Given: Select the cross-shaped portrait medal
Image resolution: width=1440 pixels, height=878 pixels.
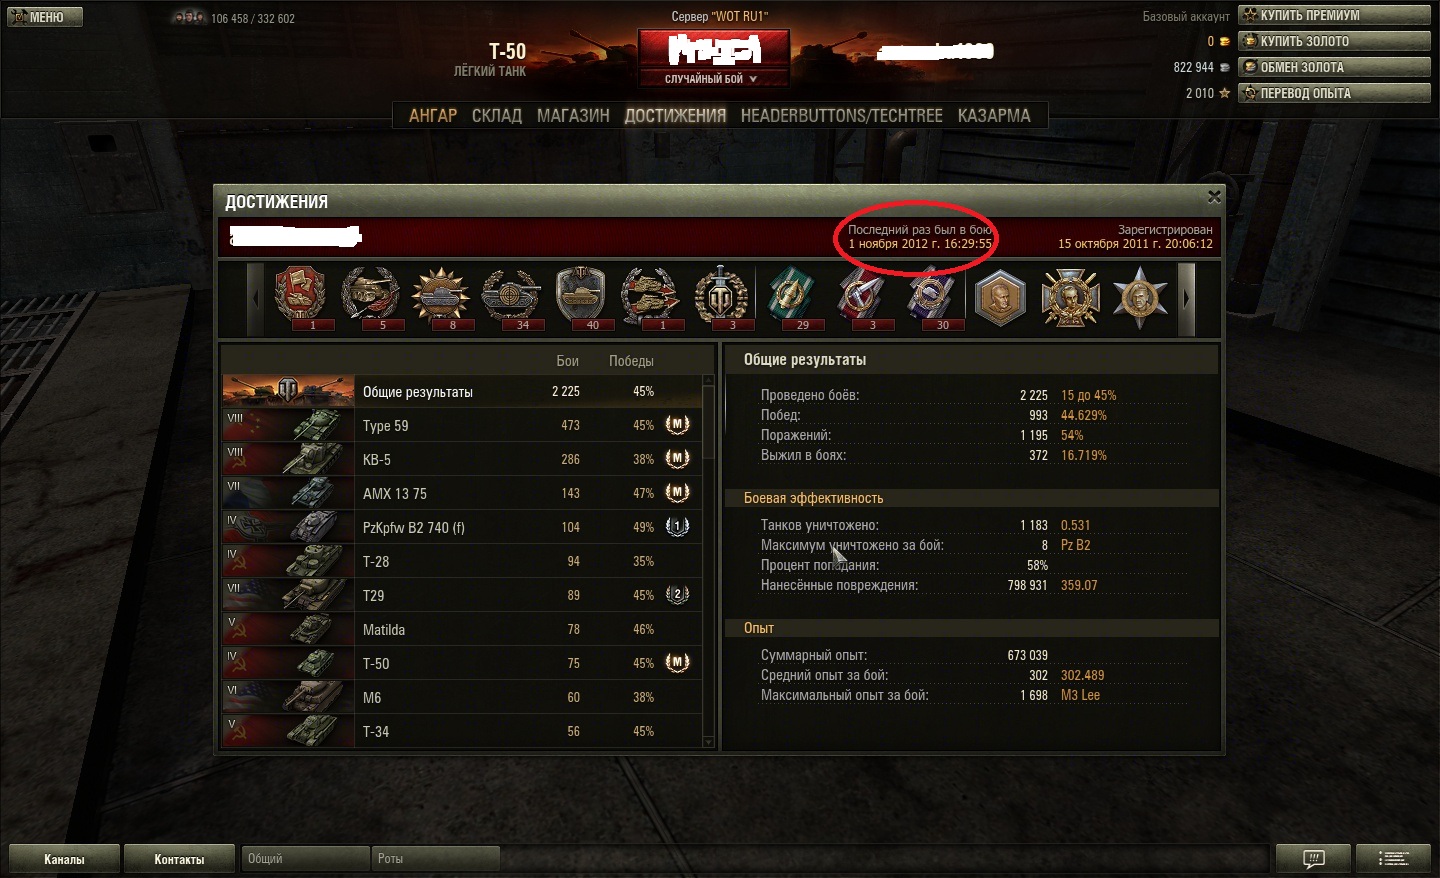Looking at the screenshot, I should coord(1070,298).
